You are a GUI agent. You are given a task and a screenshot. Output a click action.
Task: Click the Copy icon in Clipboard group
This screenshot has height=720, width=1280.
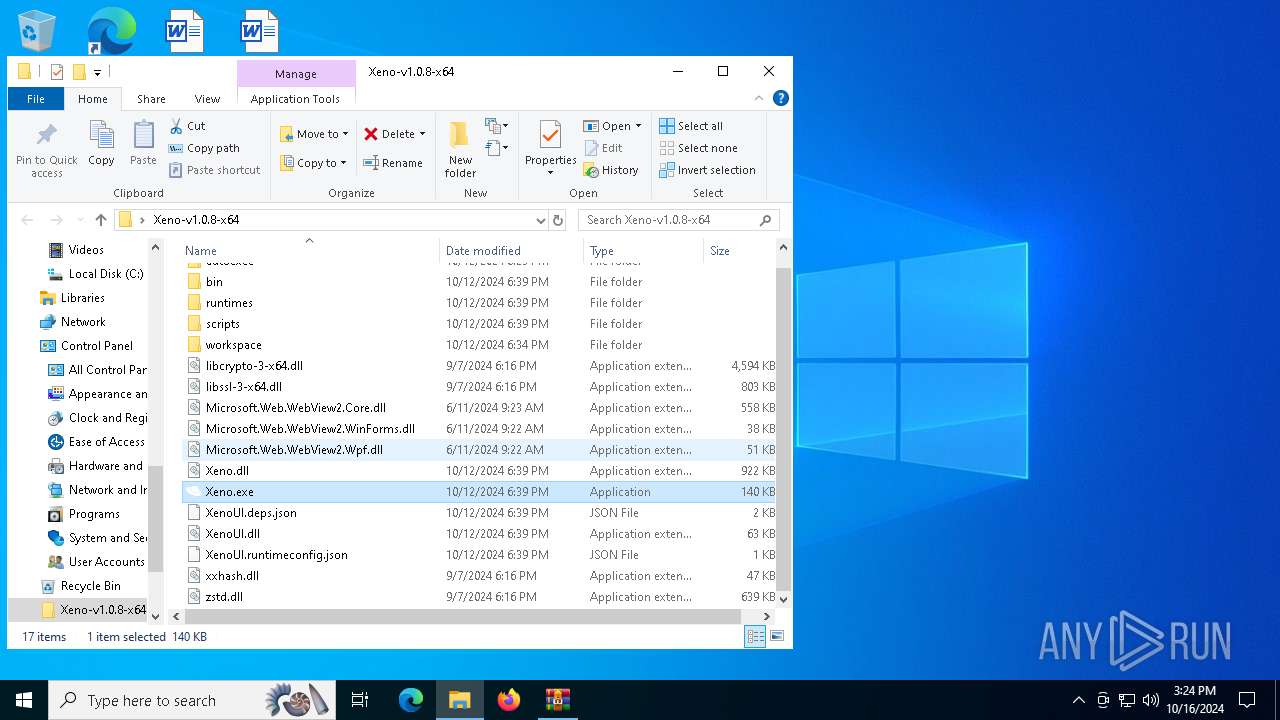coord(101,136)
